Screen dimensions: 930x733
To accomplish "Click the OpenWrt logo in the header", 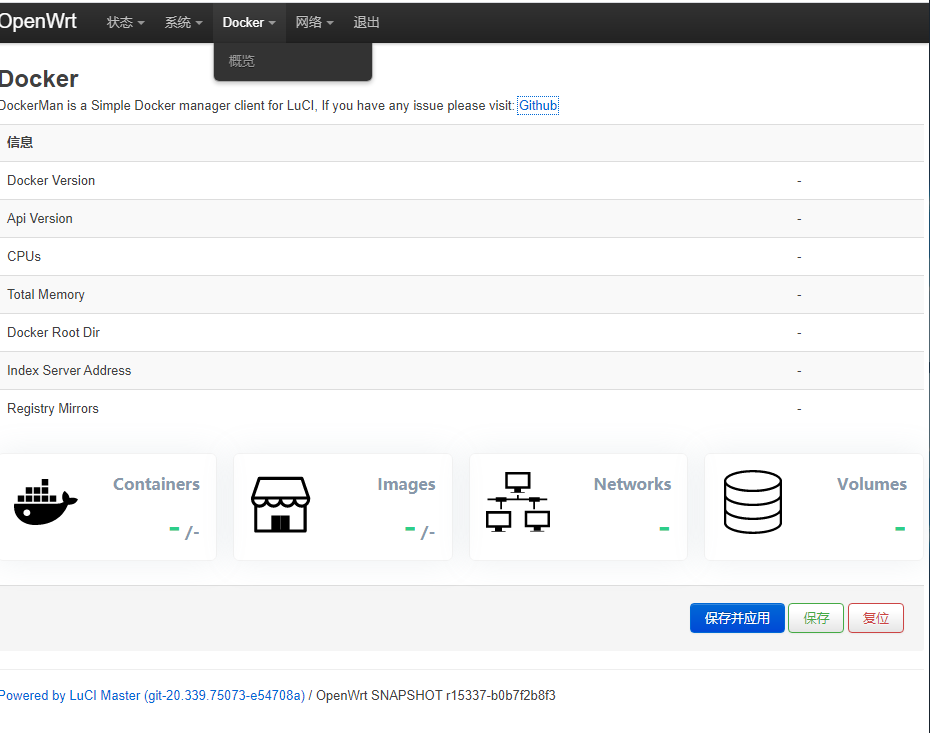I will point(38,21).
